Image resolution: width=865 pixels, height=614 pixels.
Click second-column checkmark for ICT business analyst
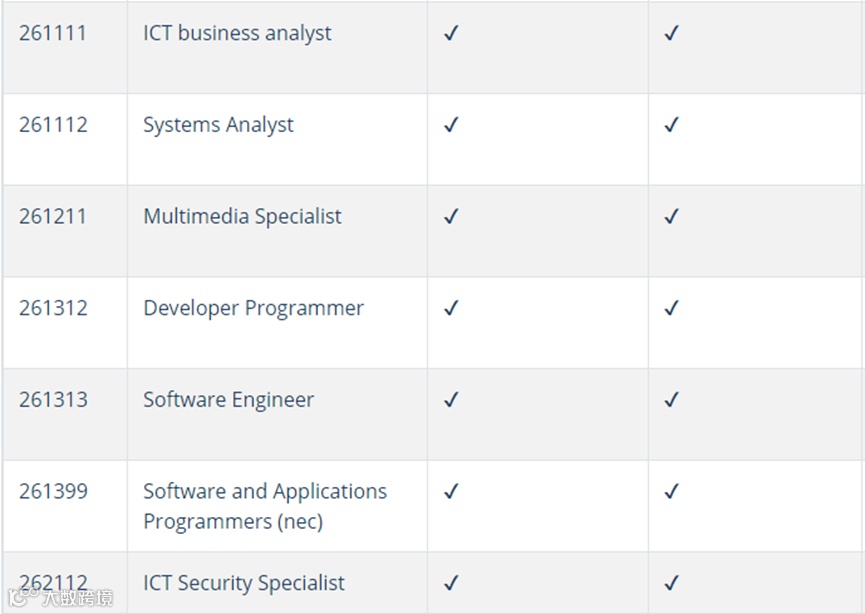pos(671,33)
